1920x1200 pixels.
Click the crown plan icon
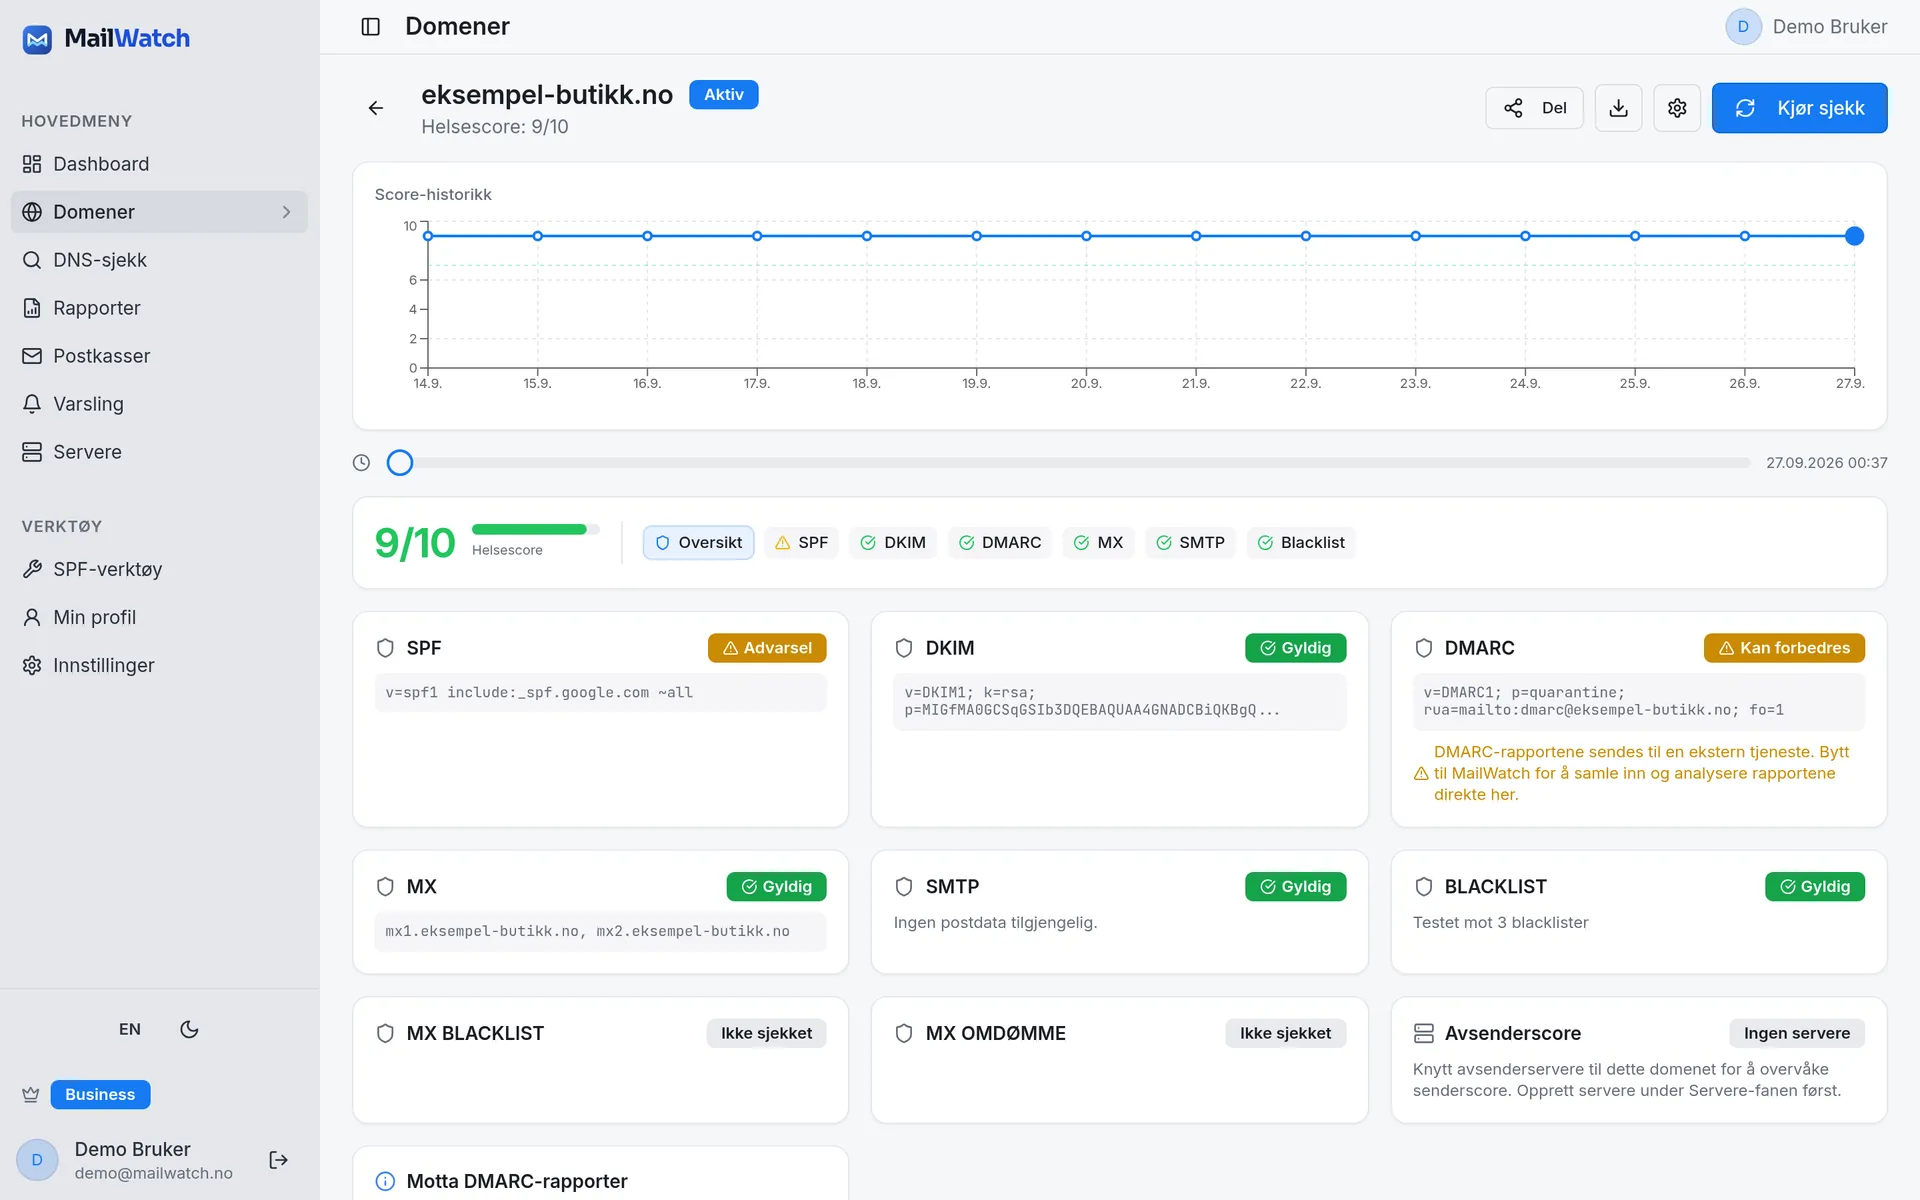tap(31, 1095)
